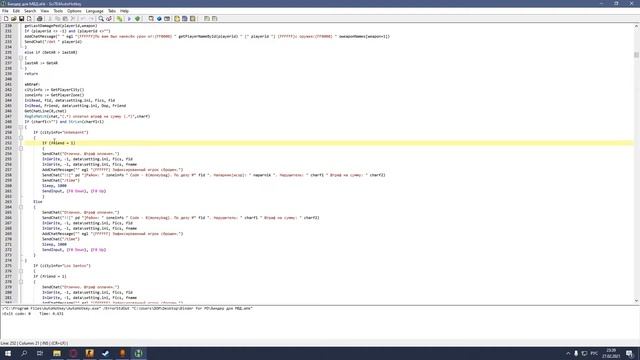Click the Paste toolbar icon
Screen dimensions: 640x360
tap(65, 18)
